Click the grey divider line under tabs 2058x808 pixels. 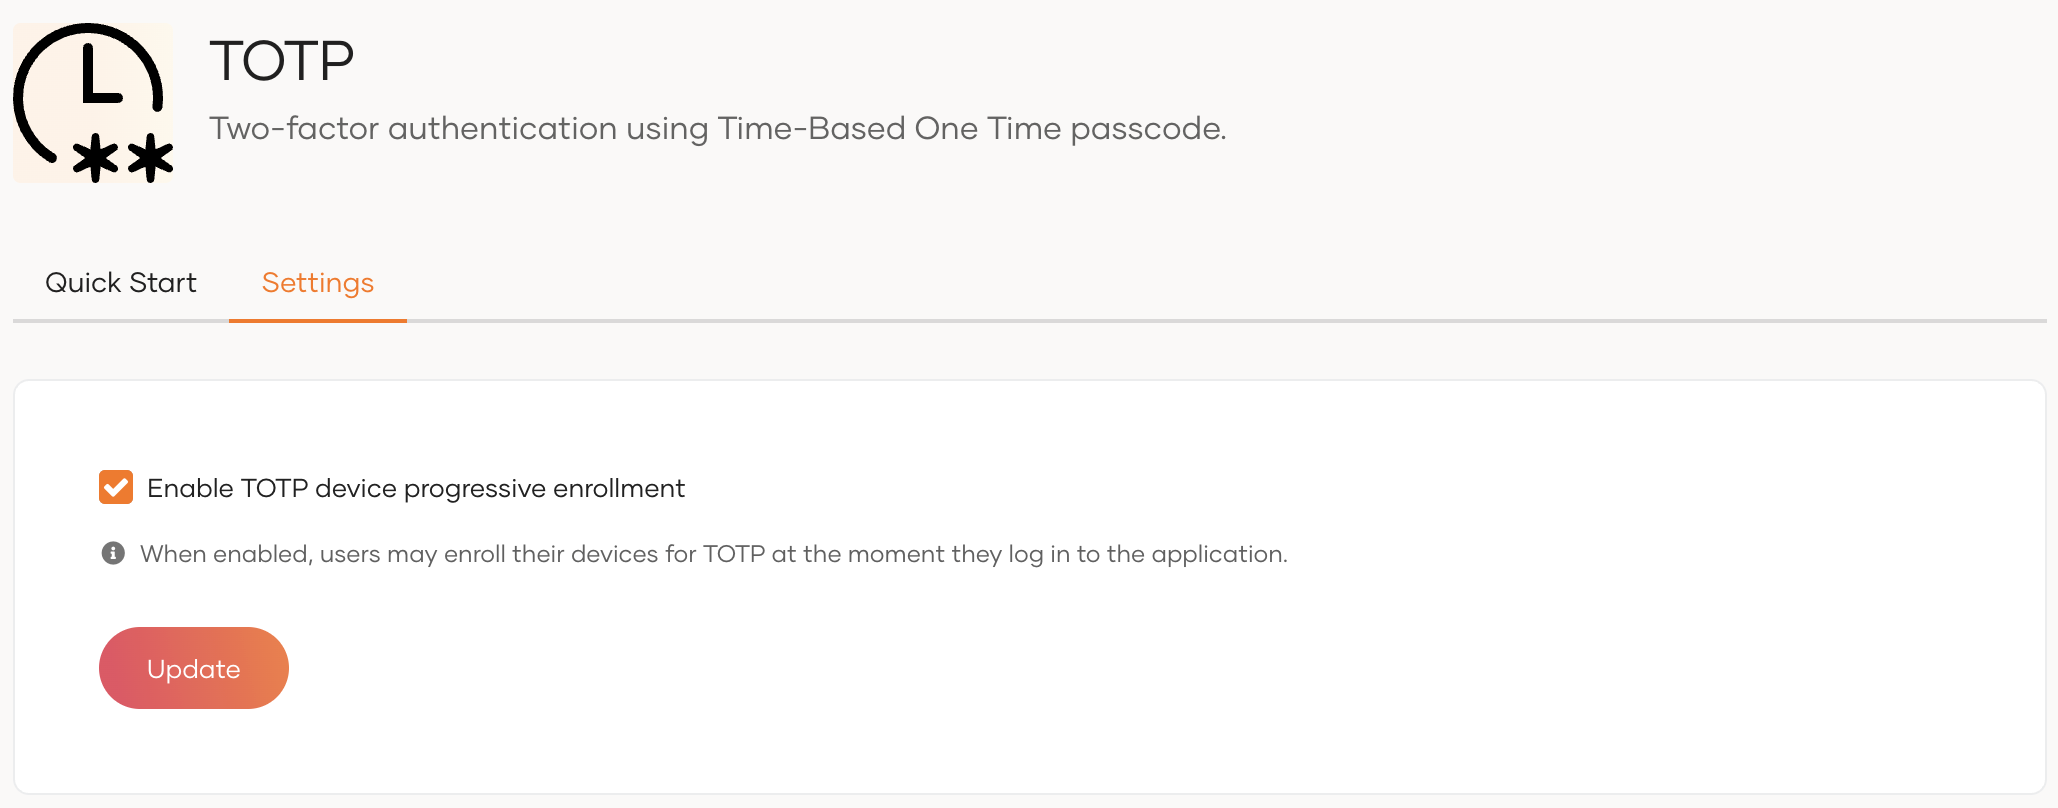coord(1200,321)
